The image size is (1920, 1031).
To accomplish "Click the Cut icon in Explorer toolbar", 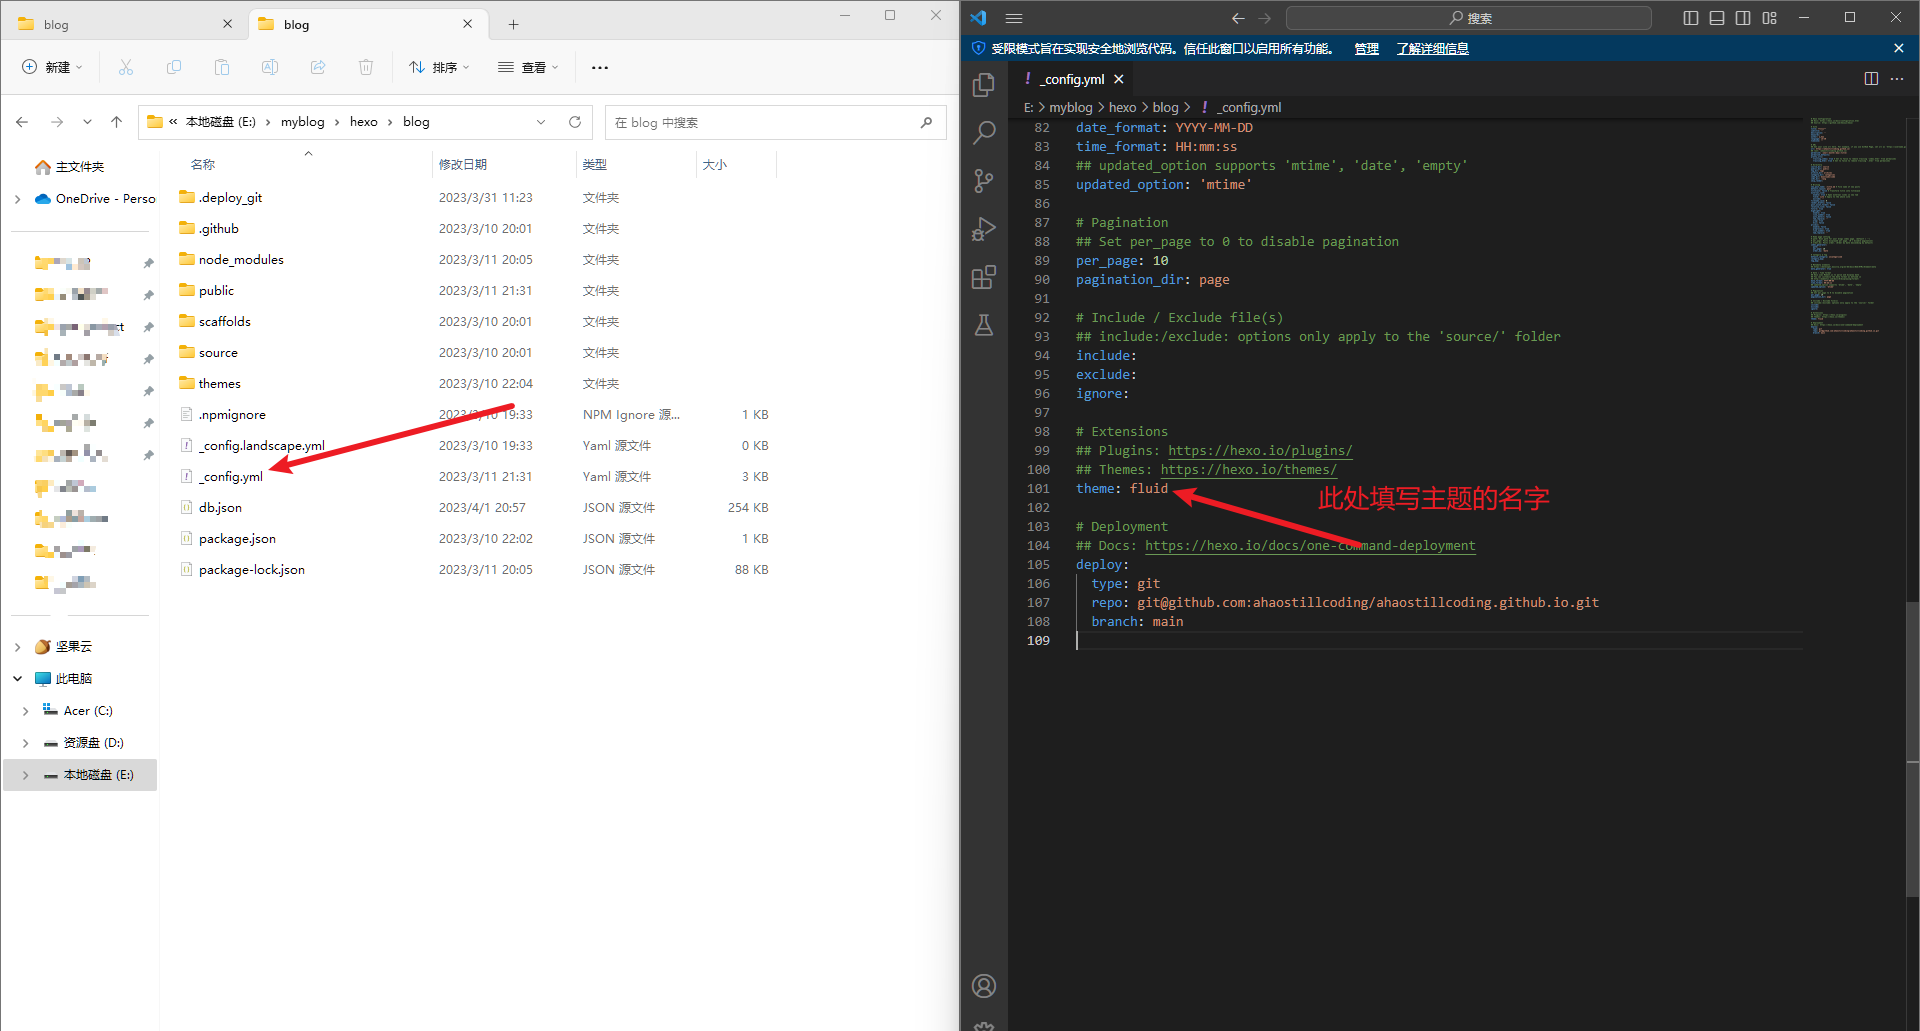I will point(126,67).
